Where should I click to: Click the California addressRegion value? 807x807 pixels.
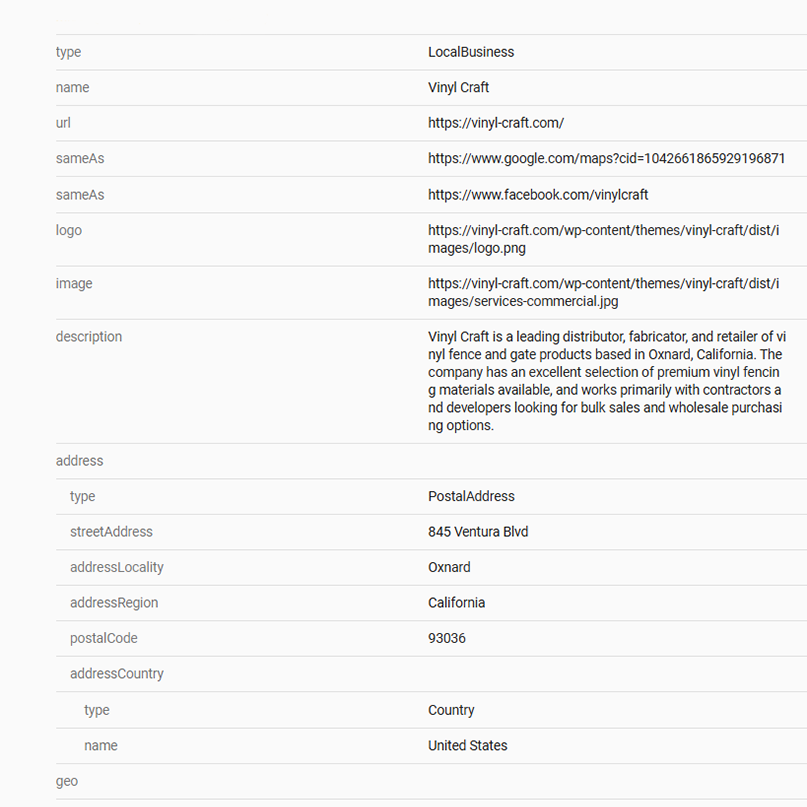(456, 603)
